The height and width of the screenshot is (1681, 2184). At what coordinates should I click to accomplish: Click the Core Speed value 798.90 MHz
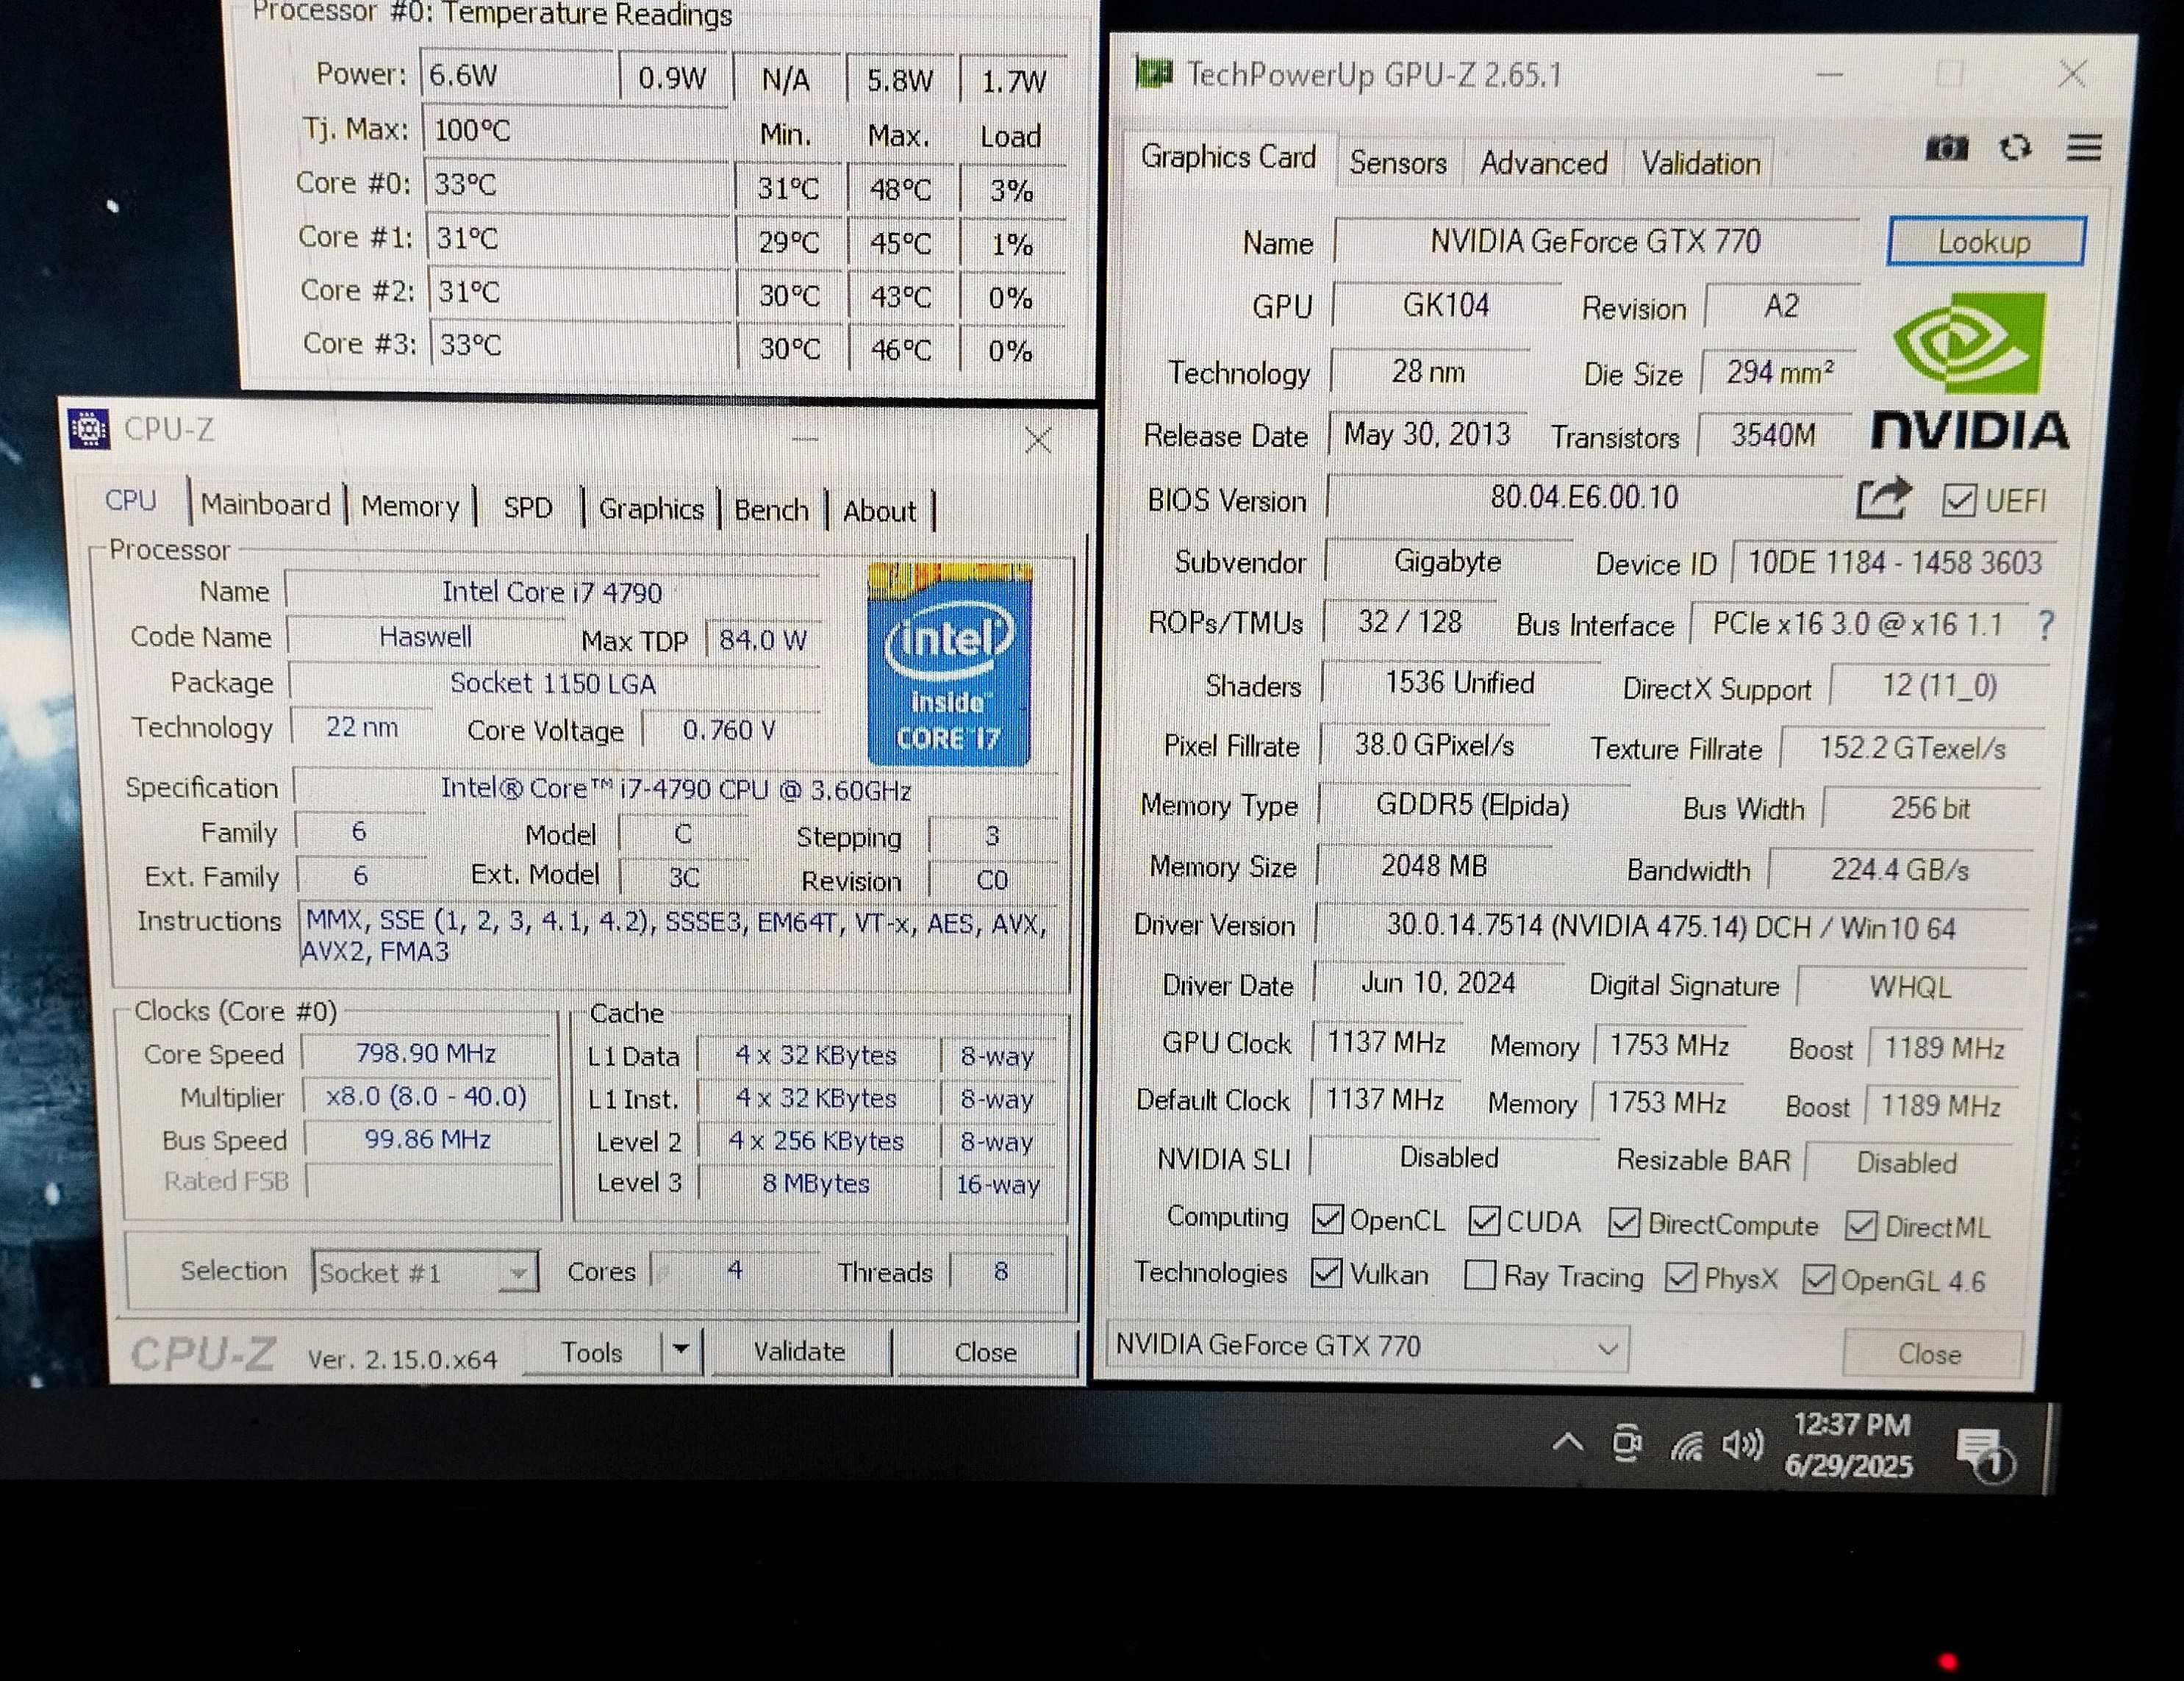coord(426,1053)
